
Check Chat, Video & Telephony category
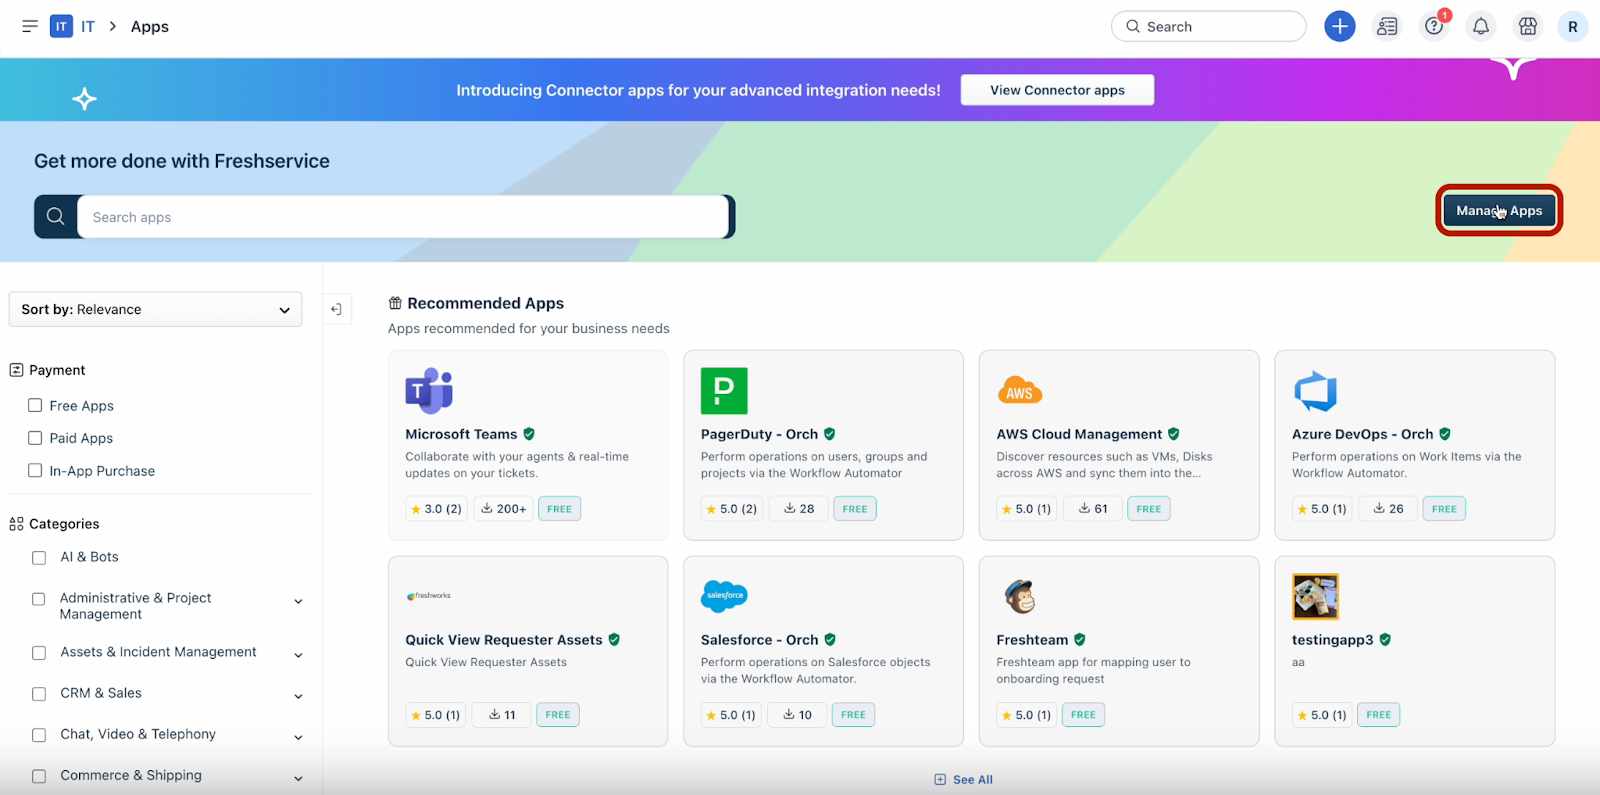click(39, 735)
